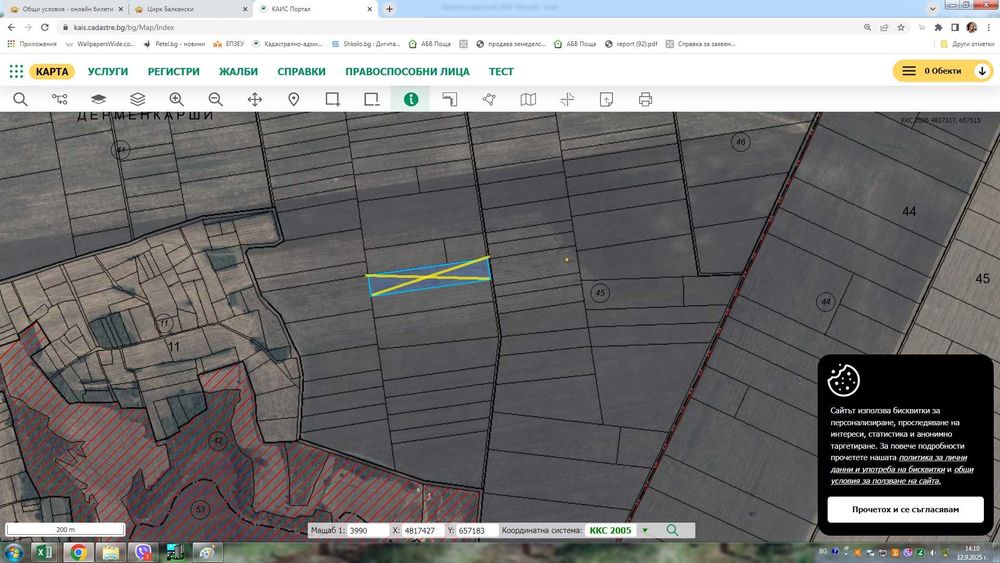The image size is (1000, 563).
Task: Toggle the green information tool
Action: [410, 99]
